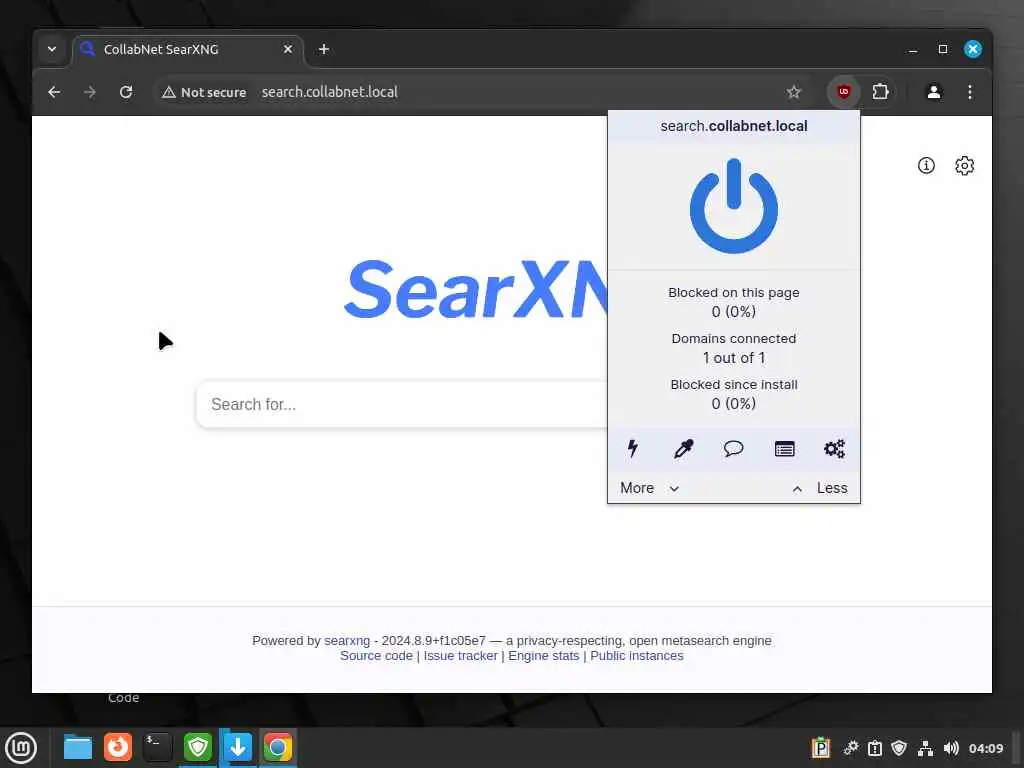Viewport: 1024px width, 768px height.
Task: Click uBlock Origin extension icon in toolbar
Action: coord(843,91)
